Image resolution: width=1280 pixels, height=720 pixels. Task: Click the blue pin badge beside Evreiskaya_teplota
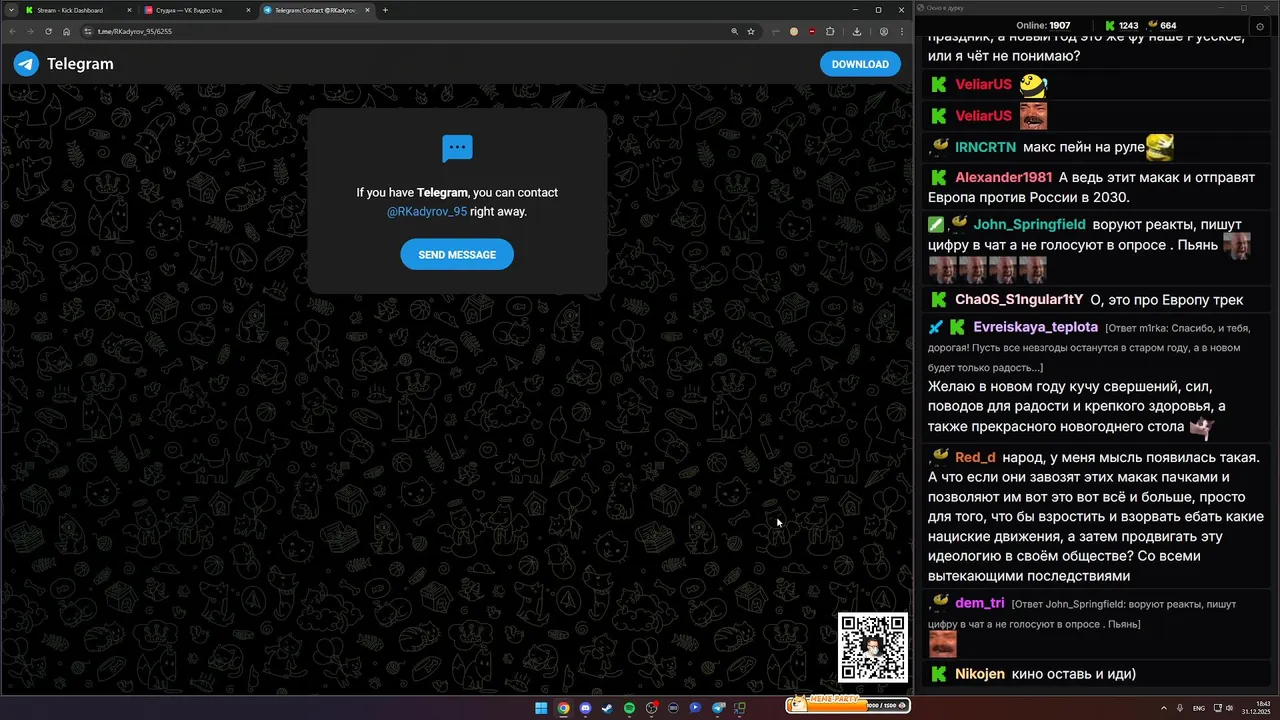(936, 327)
